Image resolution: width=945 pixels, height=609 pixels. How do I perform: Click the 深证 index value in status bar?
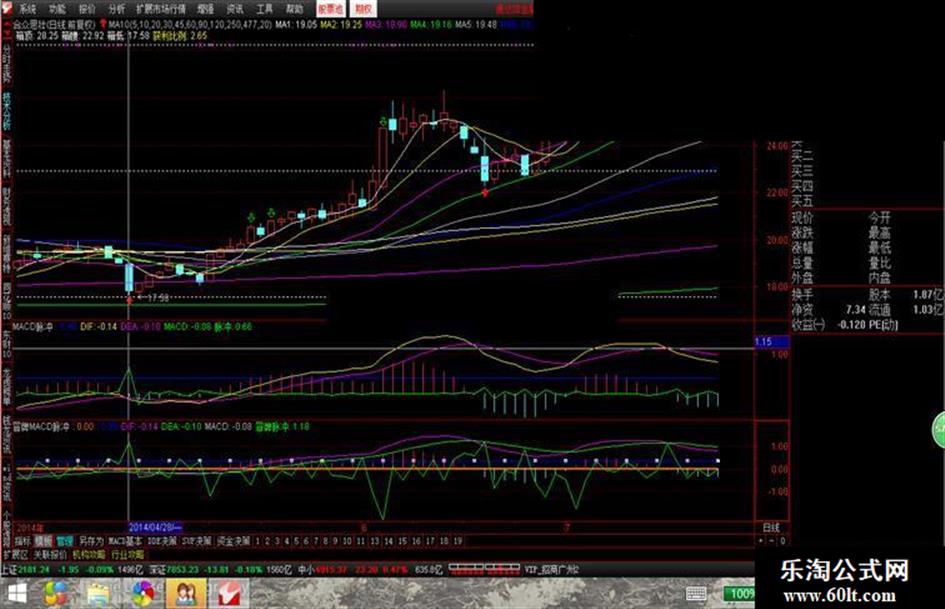[x=183, y=569]
